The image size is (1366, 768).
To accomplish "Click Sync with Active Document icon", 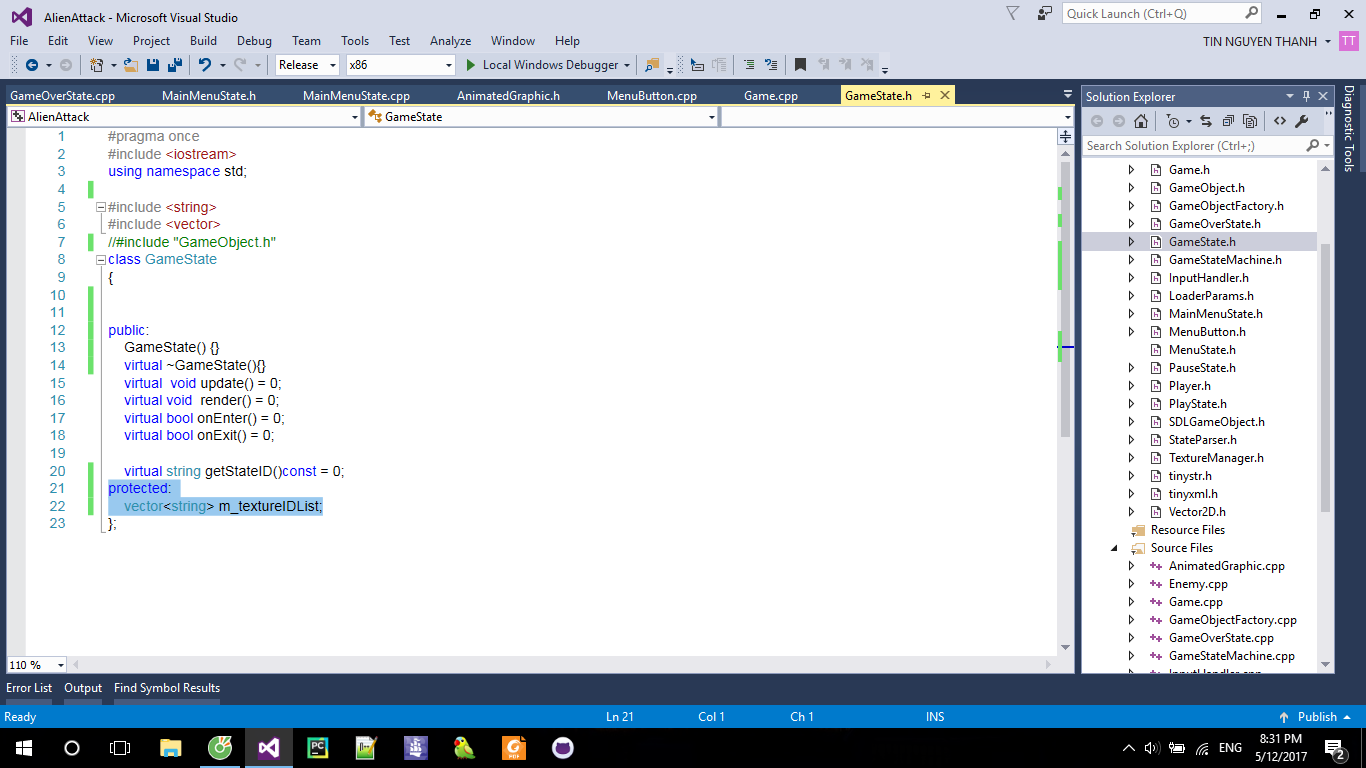I will (x=1206, y=121).
